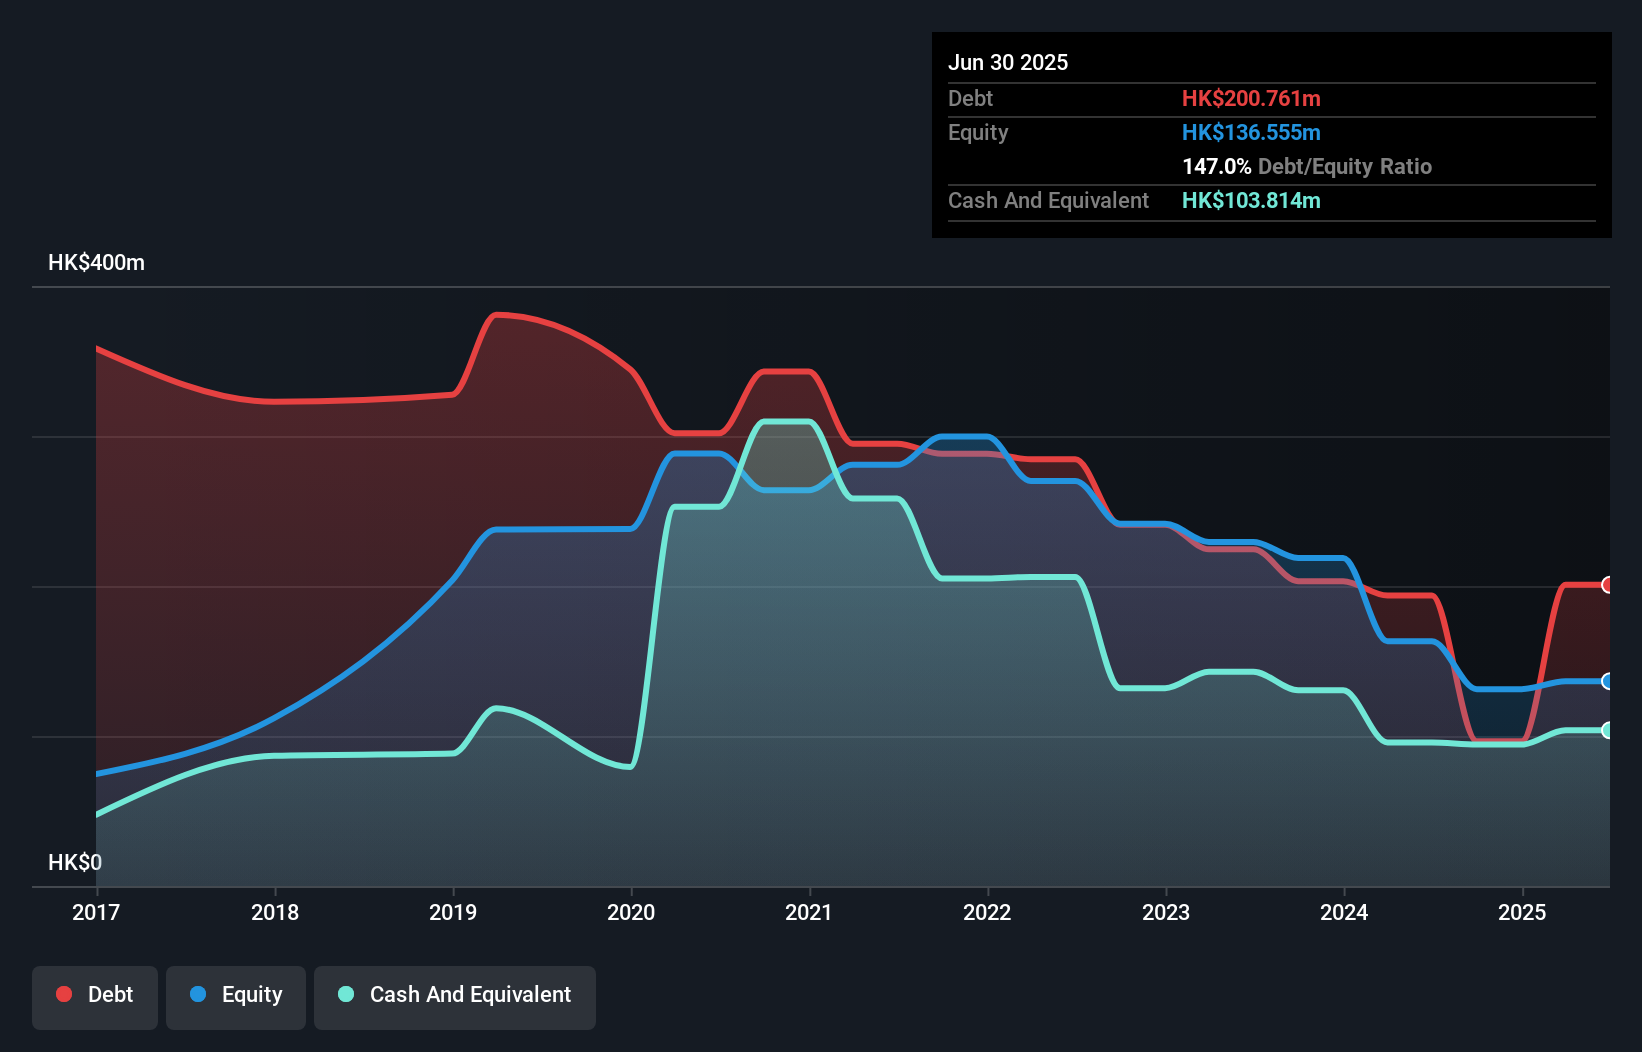Click the blue Equity legend dot icon

click(x=199, y=994)
